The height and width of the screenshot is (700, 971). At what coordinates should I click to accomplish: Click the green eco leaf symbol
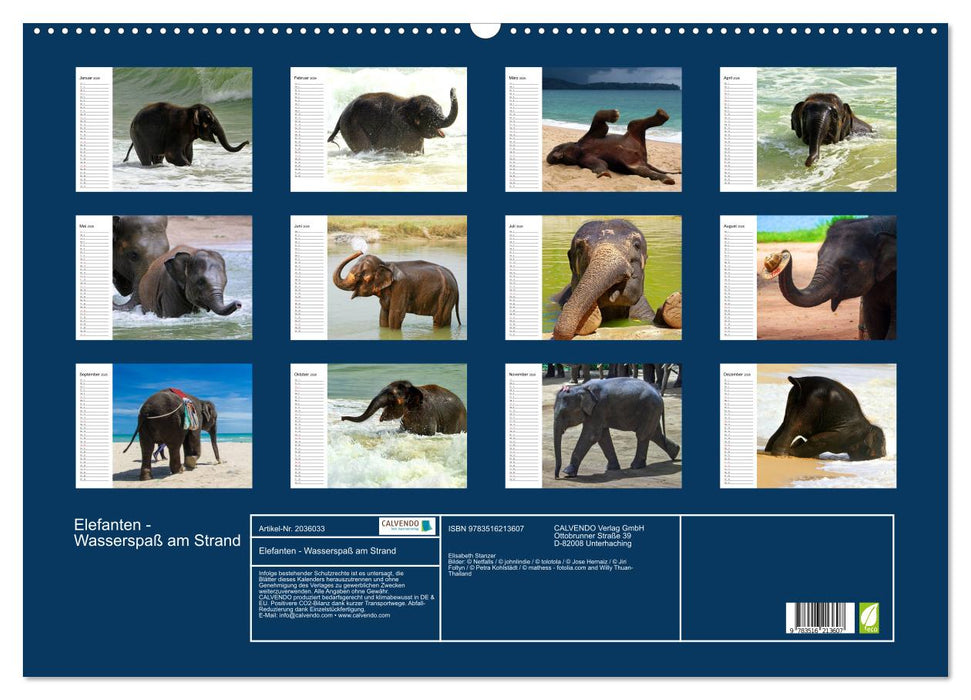pos(869,618)
